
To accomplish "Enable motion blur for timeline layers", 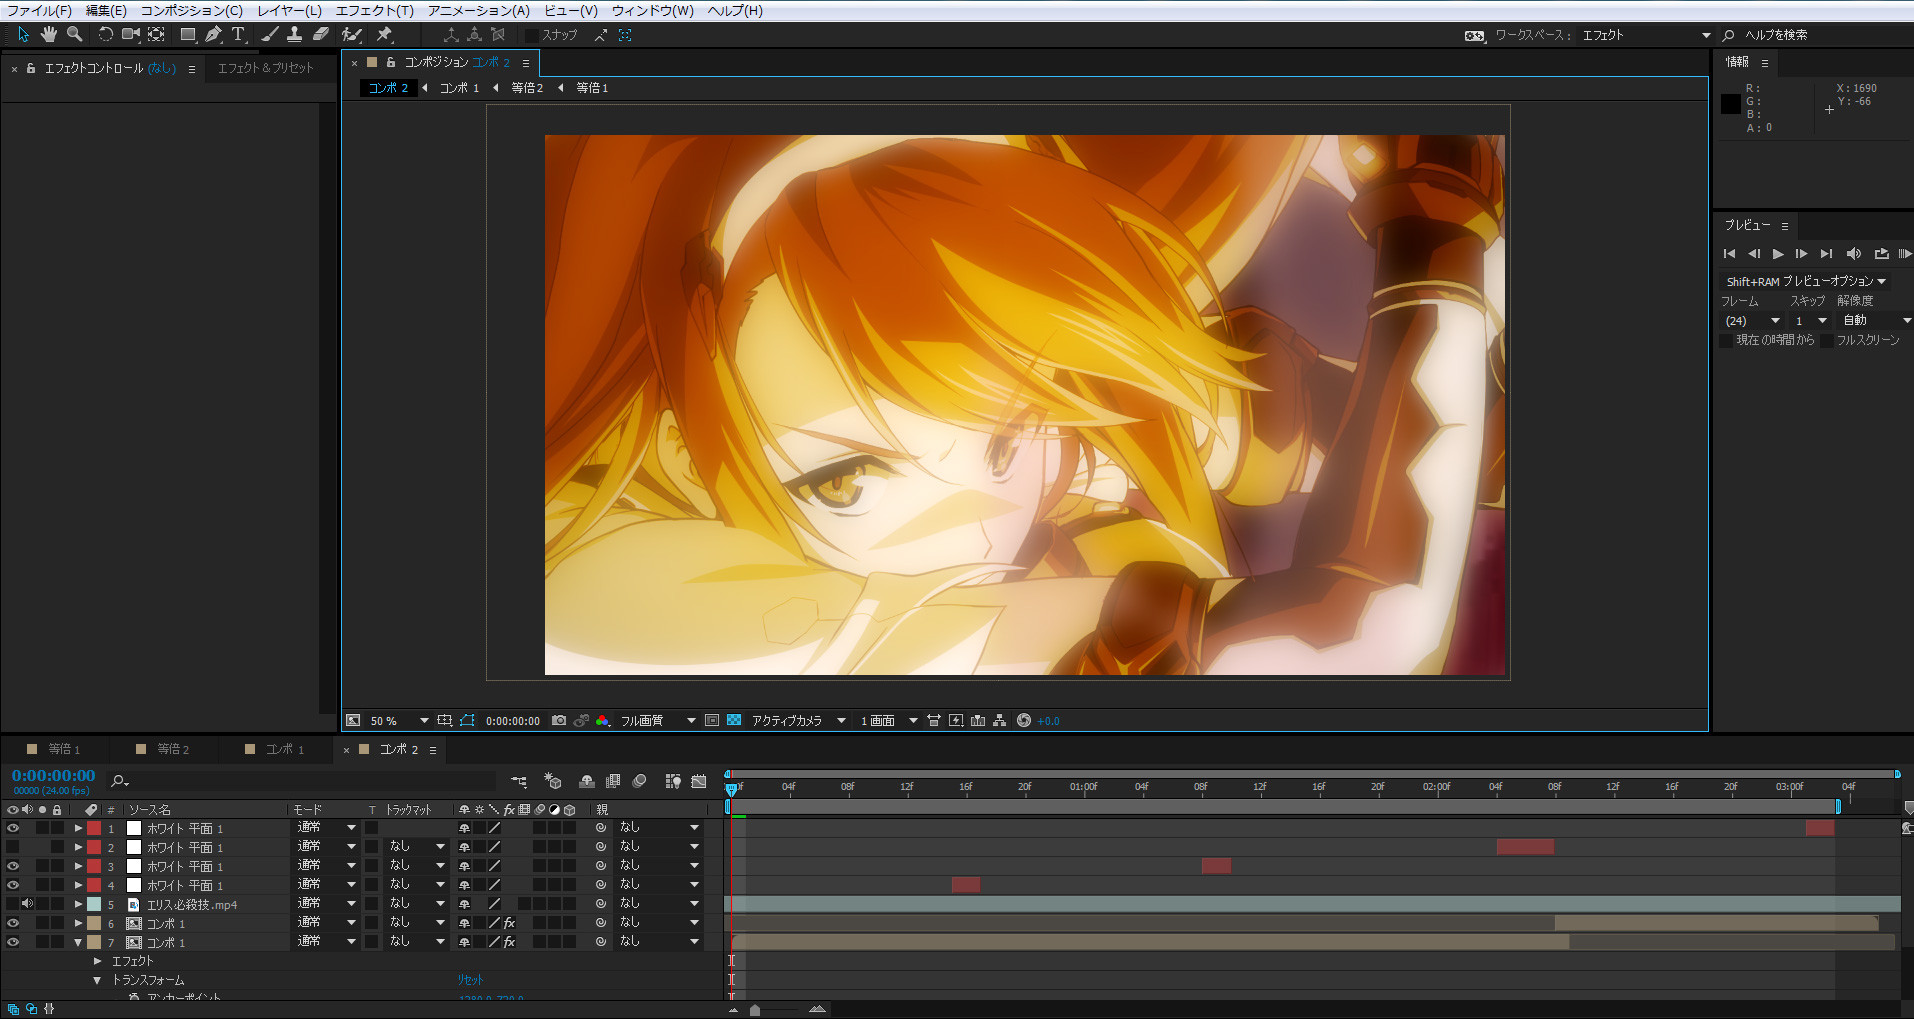I will point(640,781).
